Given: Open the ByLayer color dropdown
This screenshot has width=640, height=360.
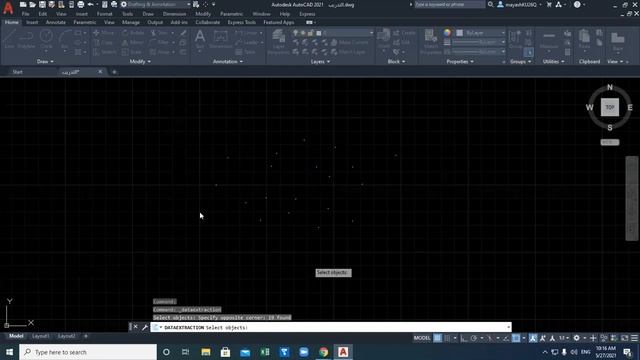Looking at the screenshot, I should (481, 33).
